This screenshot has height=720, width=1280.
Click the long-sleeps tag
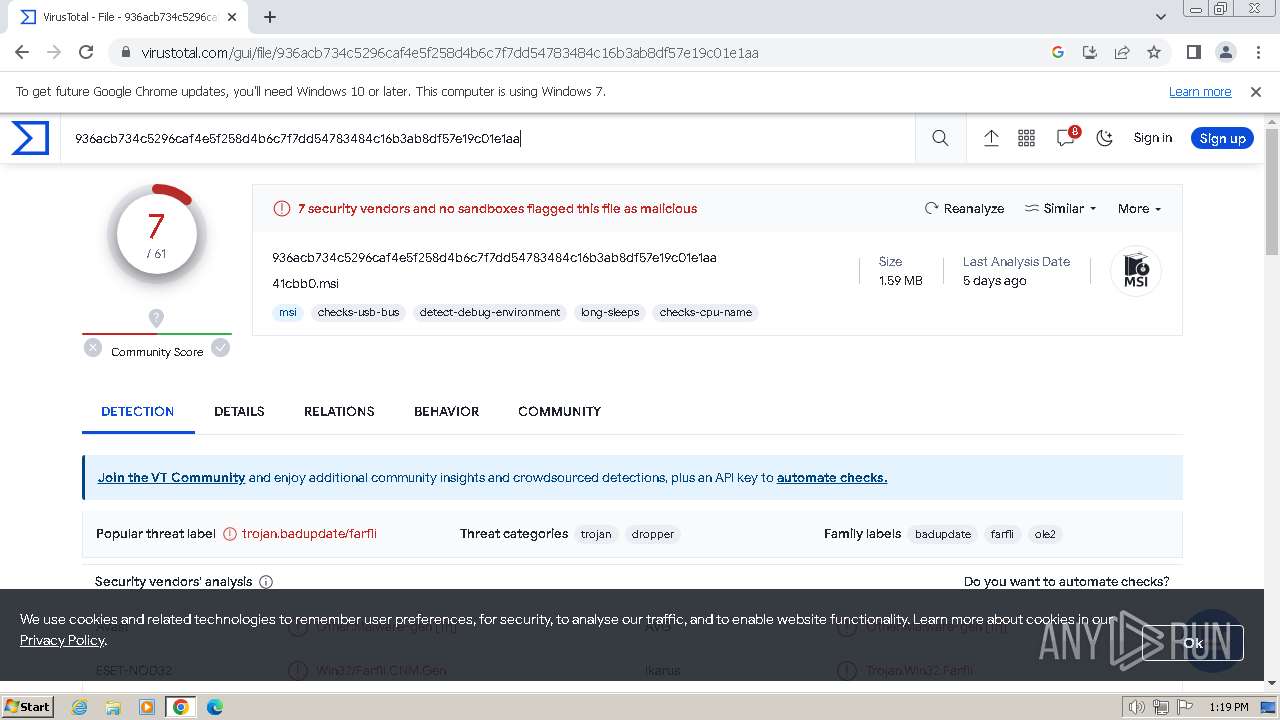click(610, 312)
